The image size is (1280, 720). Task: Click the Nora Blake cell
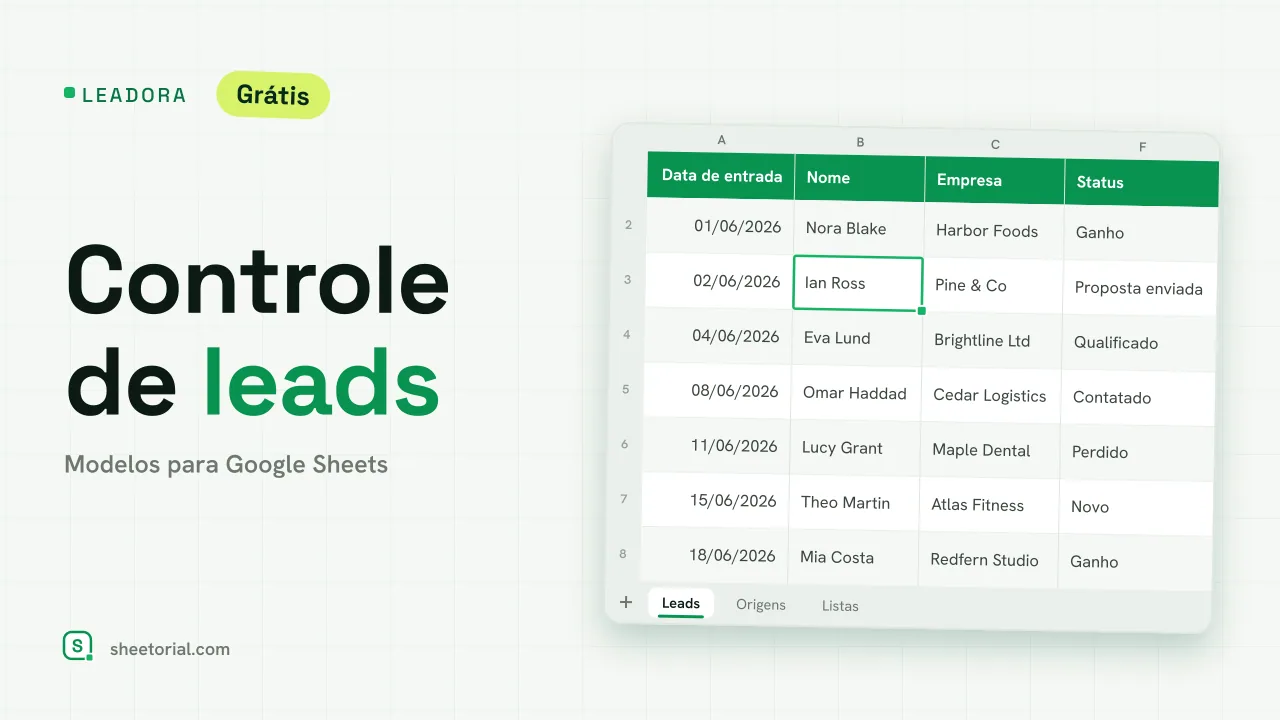tap(859, 228)
